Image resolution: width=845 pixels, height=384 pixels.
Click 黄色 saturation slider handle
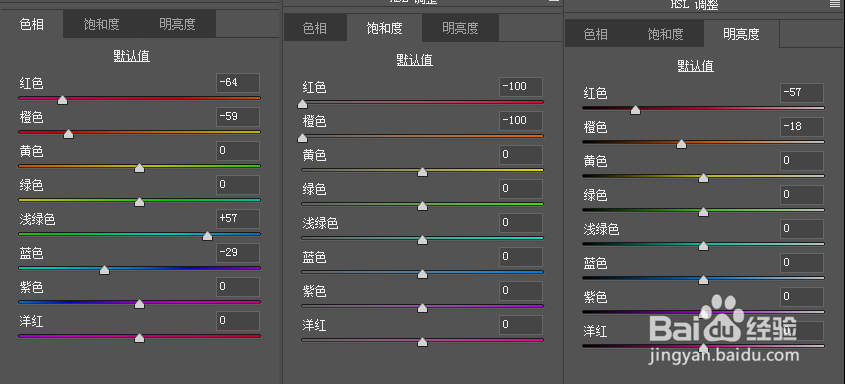pyautogui.click(x=422, y=172)
